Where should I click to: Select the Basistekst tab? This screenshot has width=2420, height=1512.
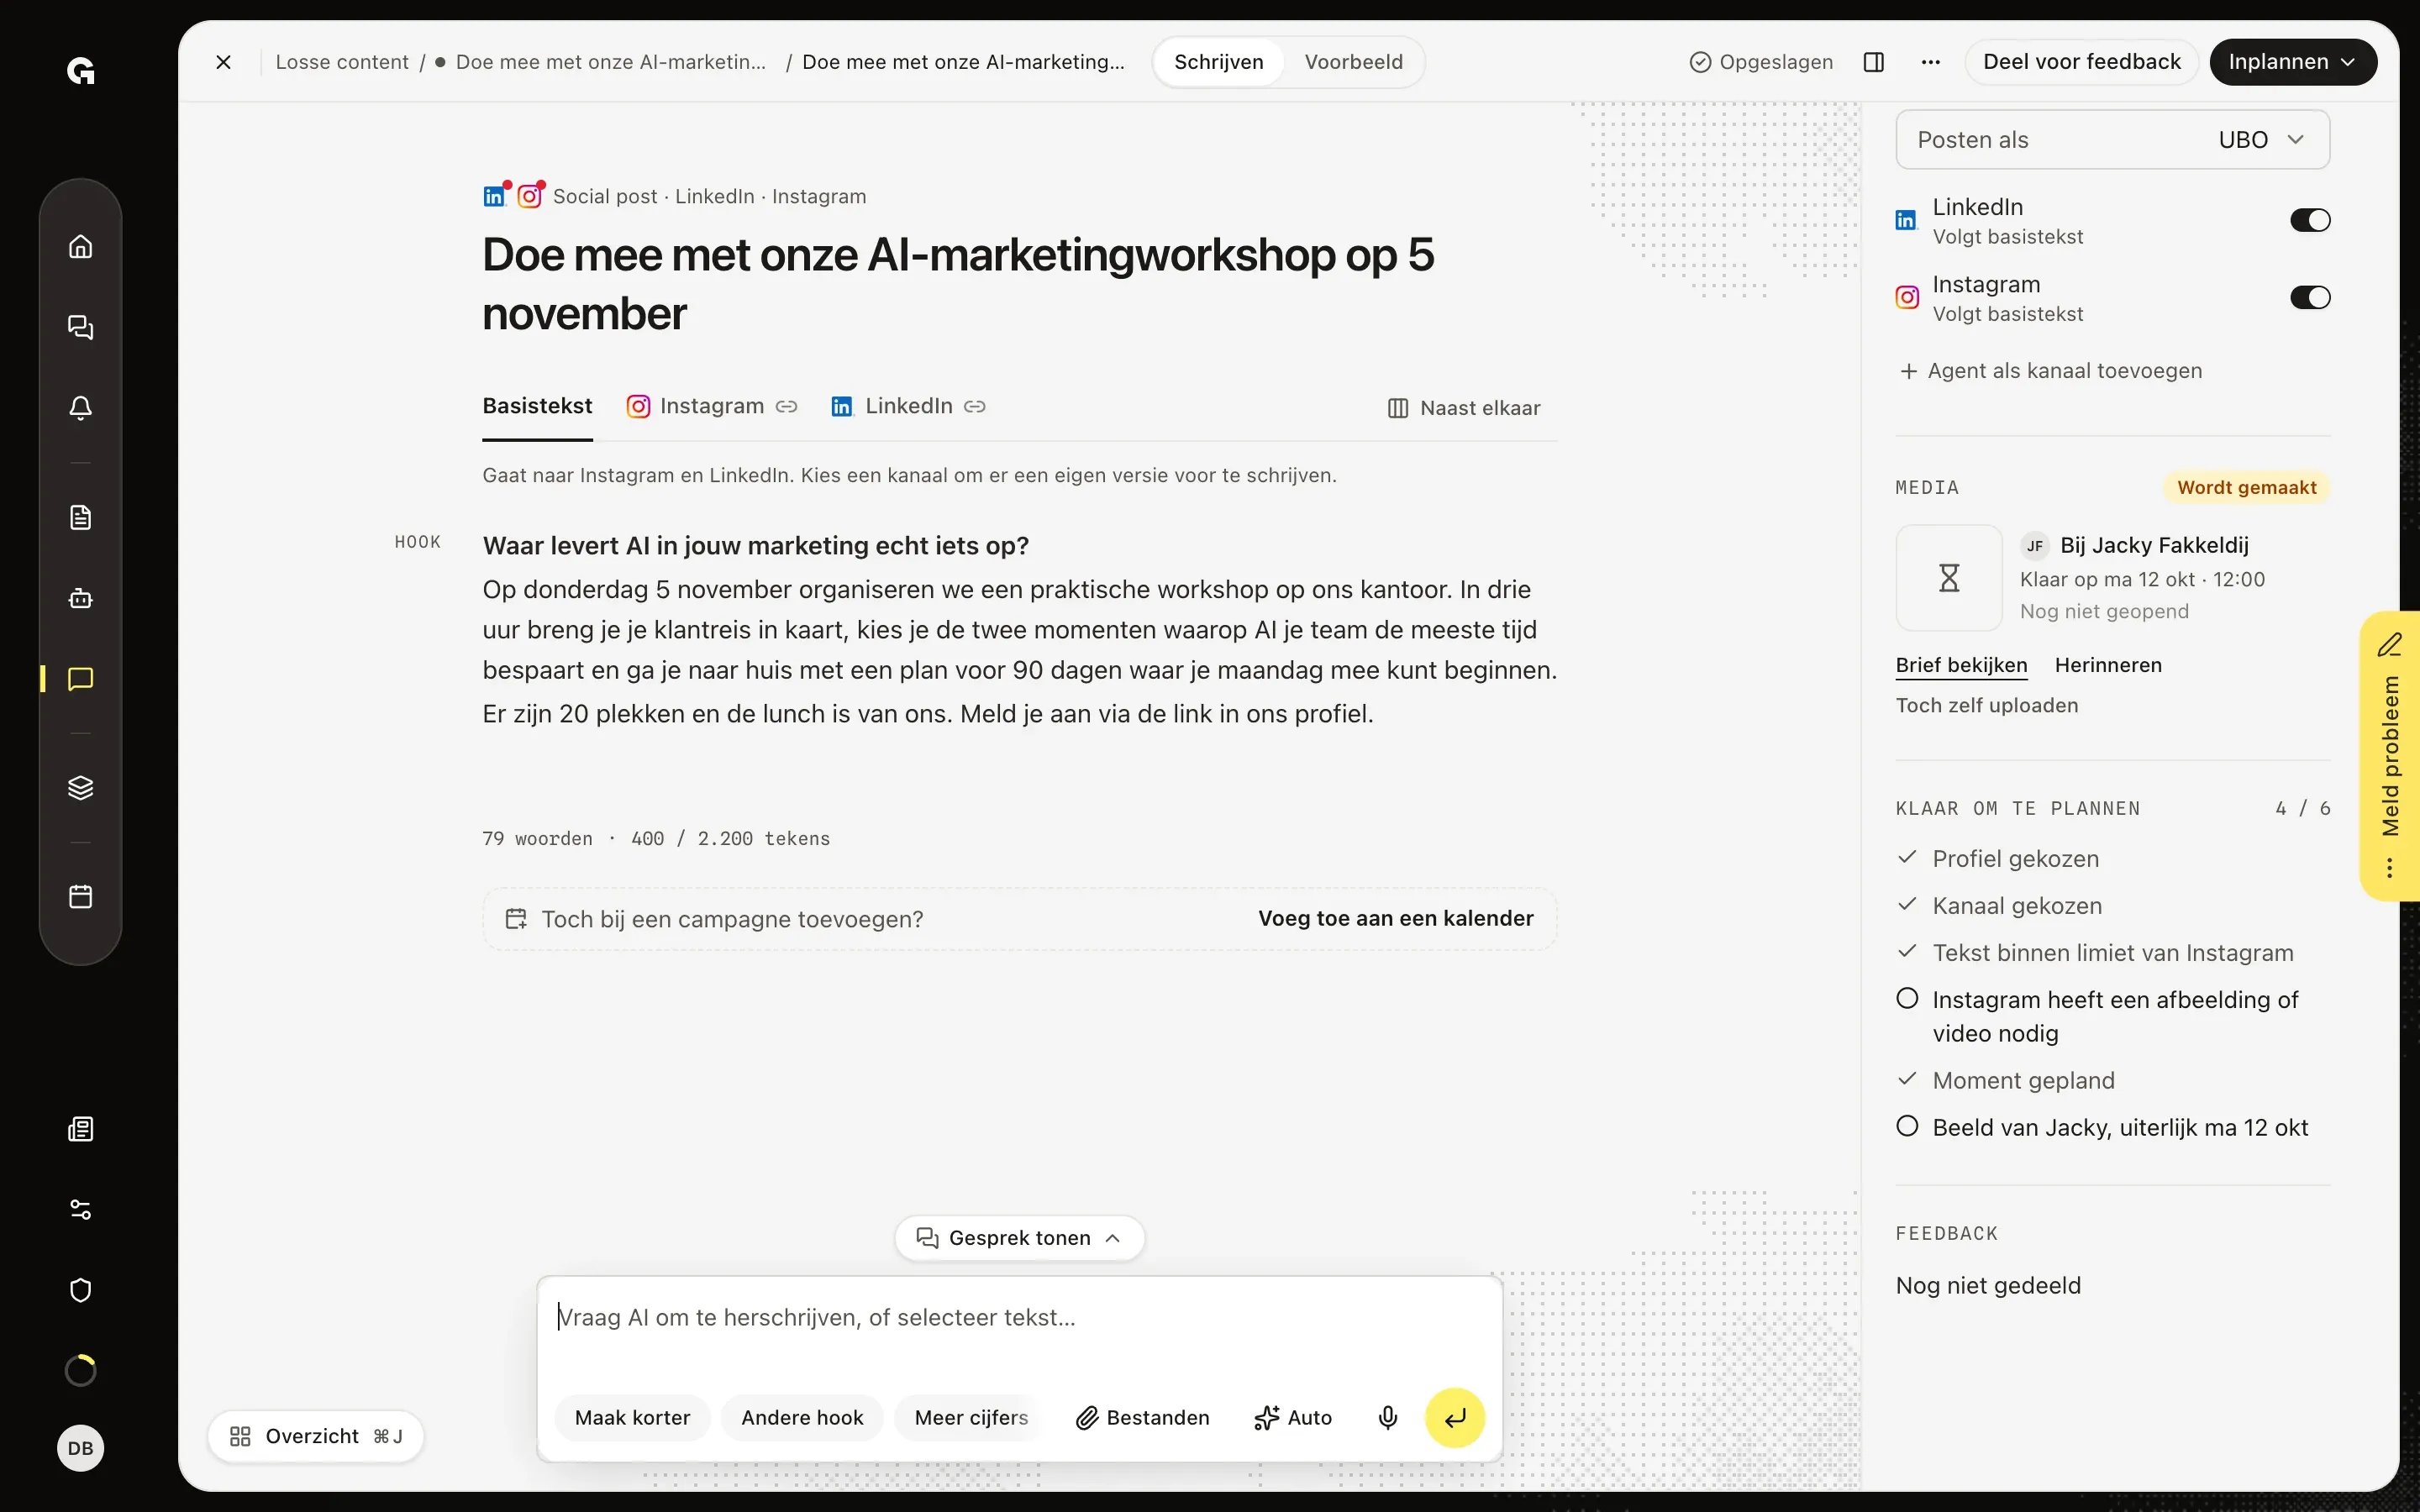(537, 406)
